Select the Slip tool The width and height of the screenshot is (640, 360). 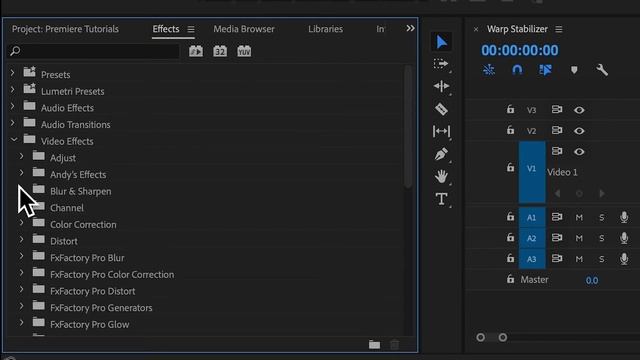(x=441, y=131)
